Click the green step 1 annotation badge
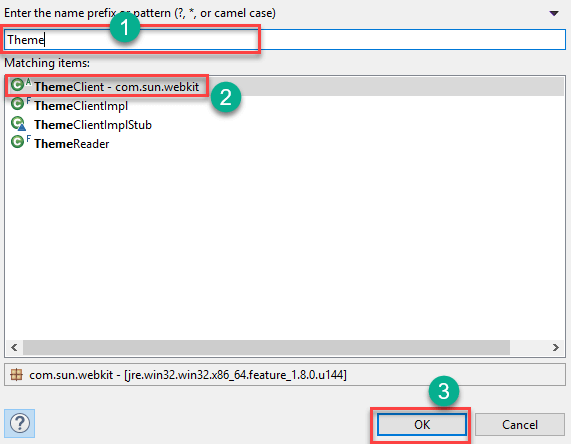571x444 pixels. [125, 27]
